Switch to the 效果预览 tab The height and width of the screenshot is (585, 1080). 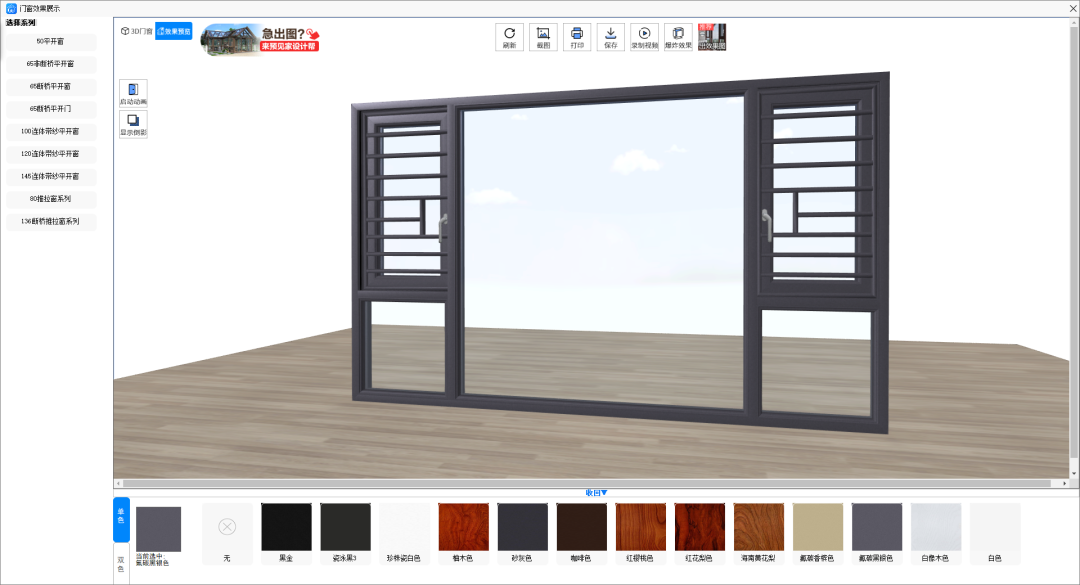[174, 31]
